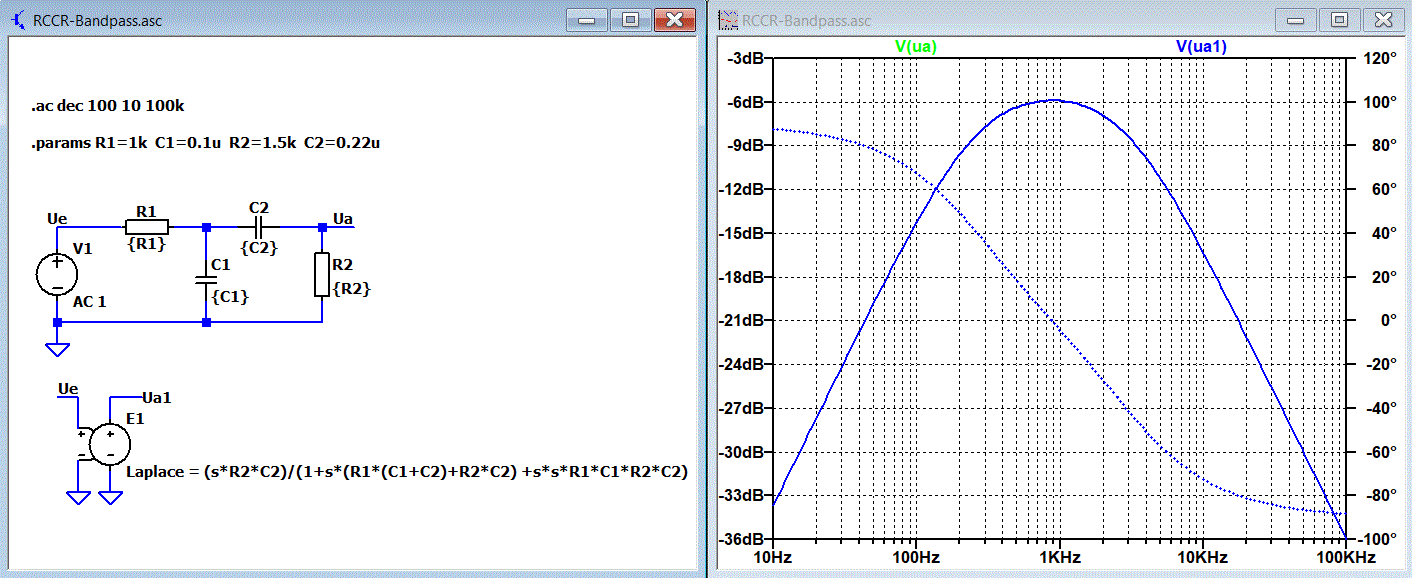Click the {R1} value text under R1

(x=146, y=245)
